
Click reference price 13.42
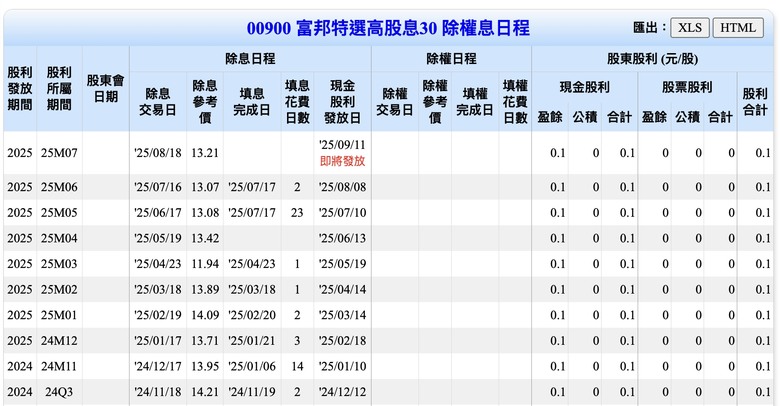pos(205,238)
